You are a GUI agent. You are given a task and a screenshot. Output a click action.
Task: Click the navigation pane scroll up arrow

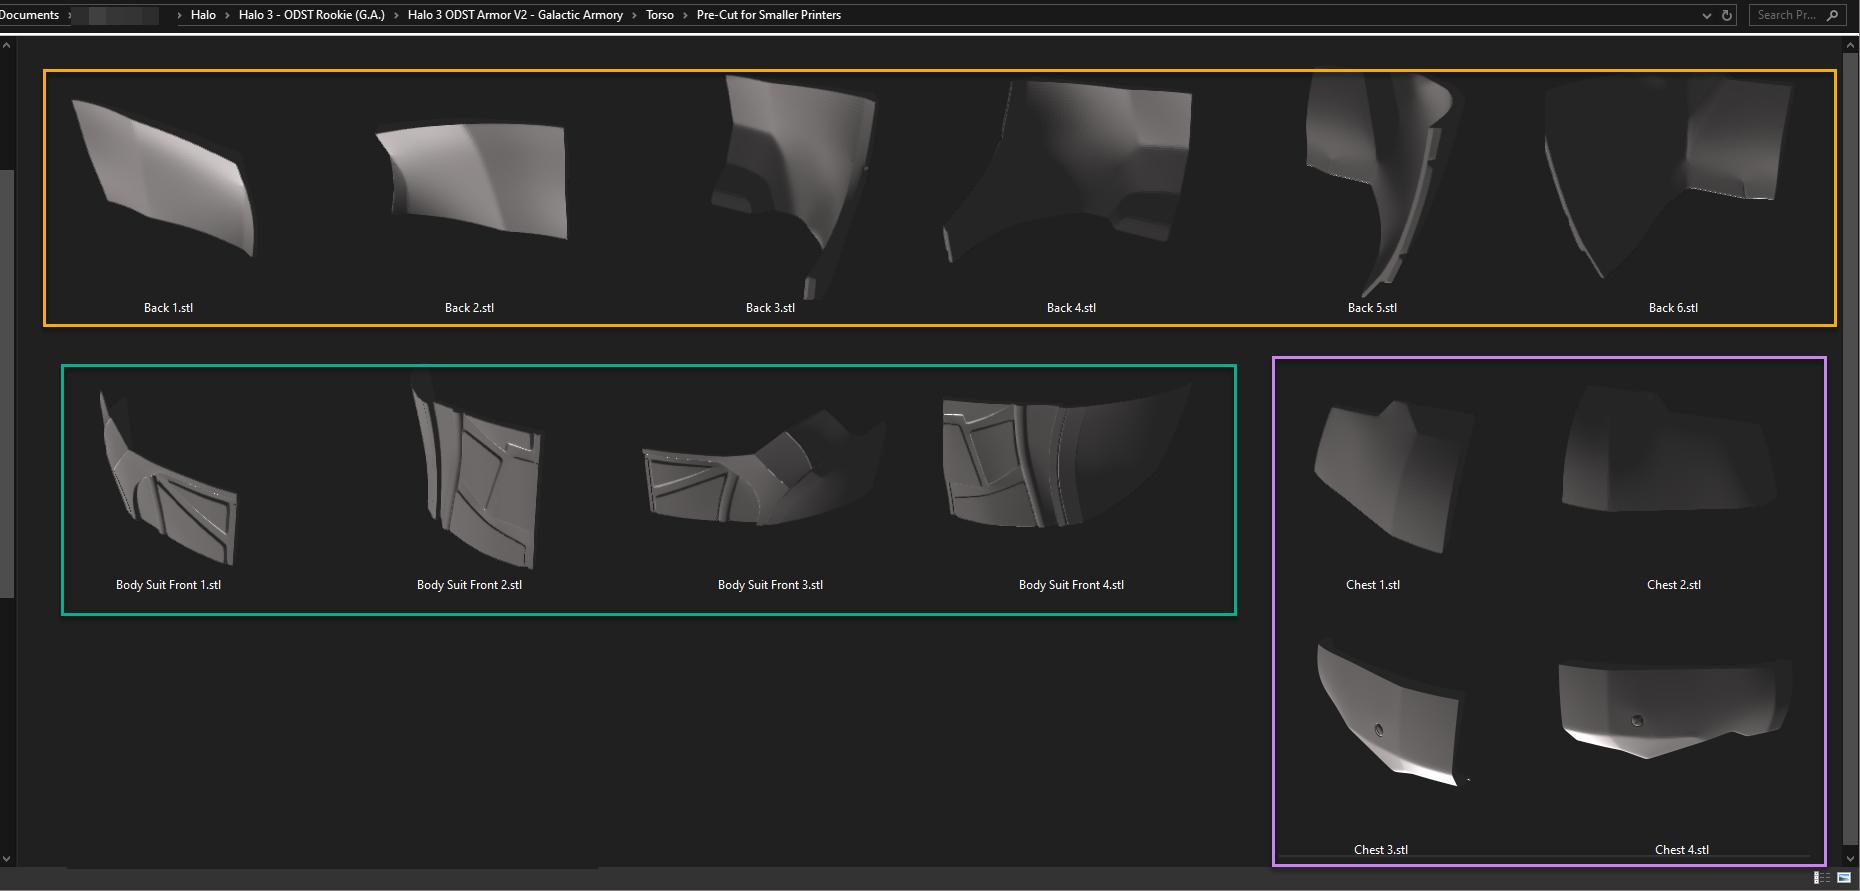tap(6, 45)
